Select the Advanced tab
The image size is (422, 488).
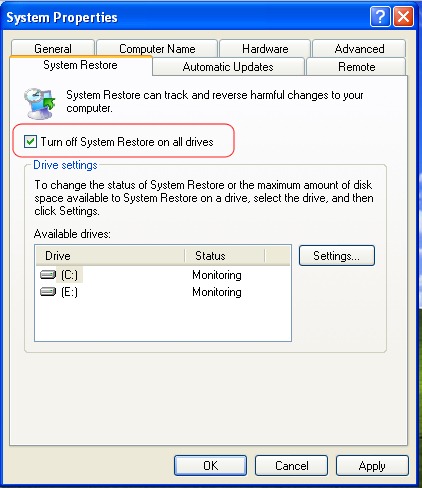[359, 49]
